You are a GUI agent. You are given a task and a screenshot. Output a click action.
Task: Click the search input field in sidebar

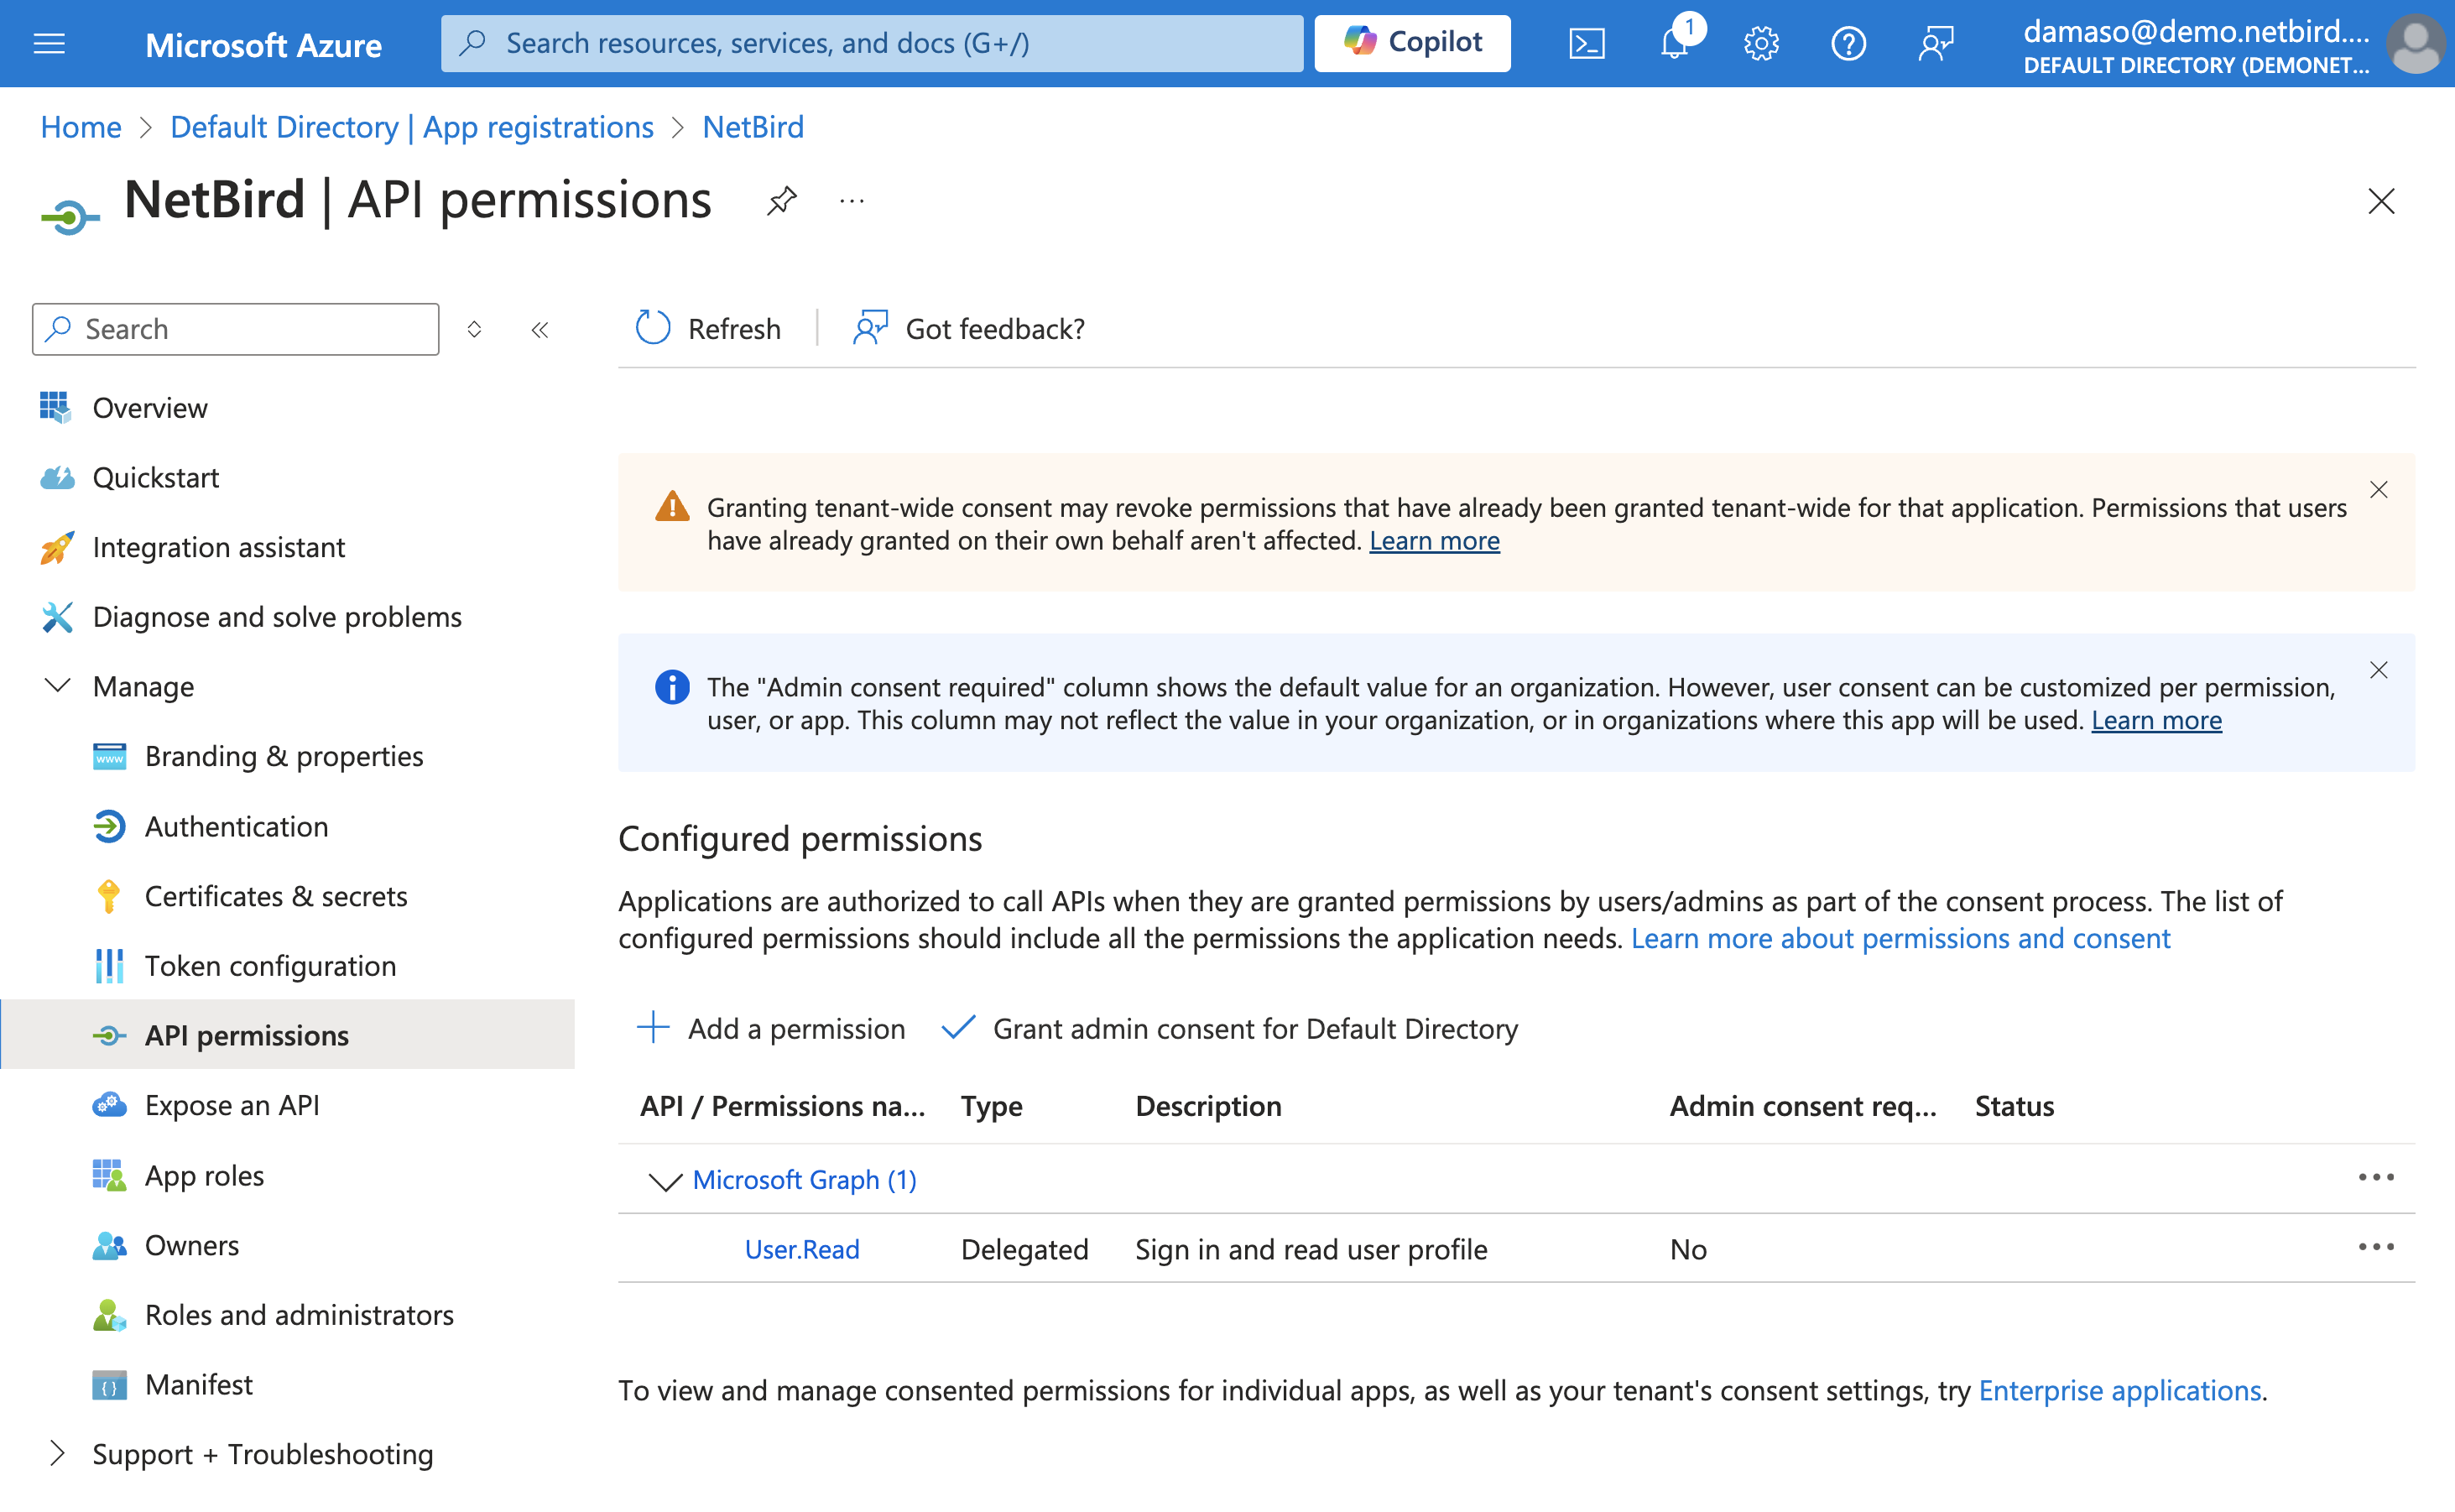(x=235, y=328)
